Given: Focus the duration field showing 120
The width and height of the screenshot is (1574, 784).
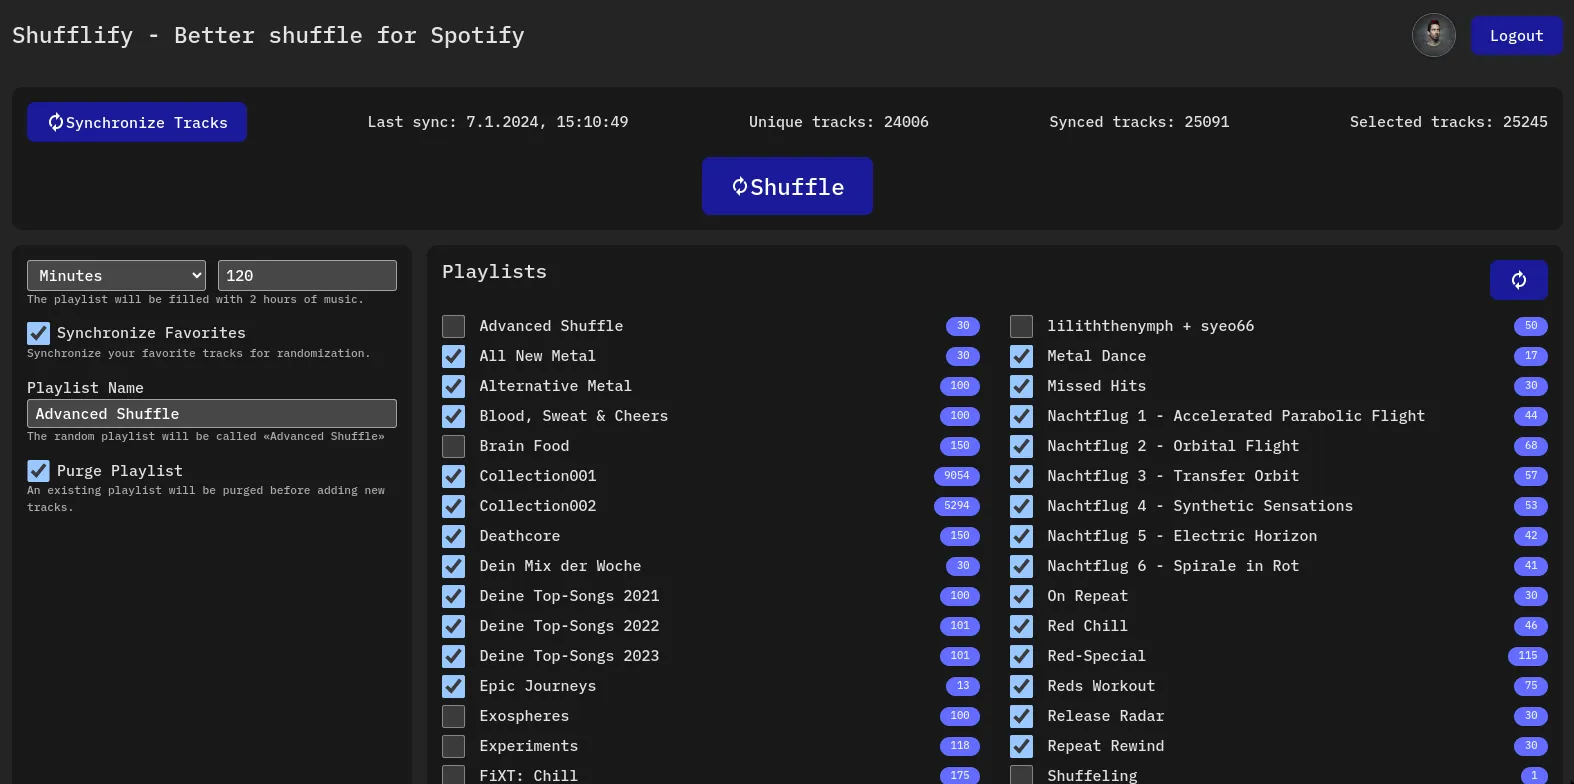Looking at the screenshot, I should click(307, 276).
